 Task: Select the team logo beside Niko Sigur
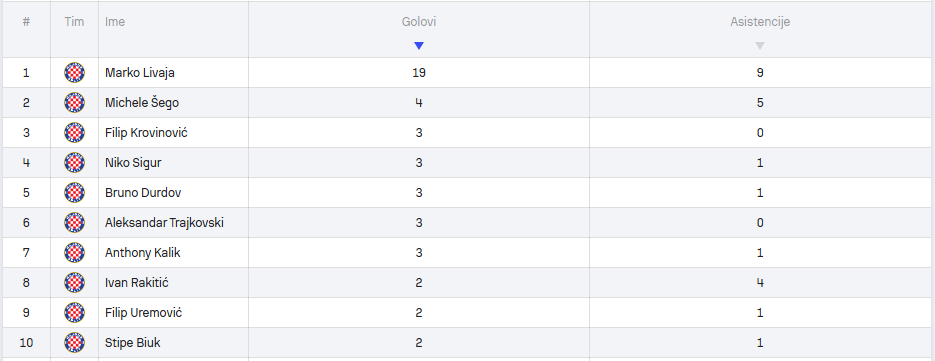[75, 163]
